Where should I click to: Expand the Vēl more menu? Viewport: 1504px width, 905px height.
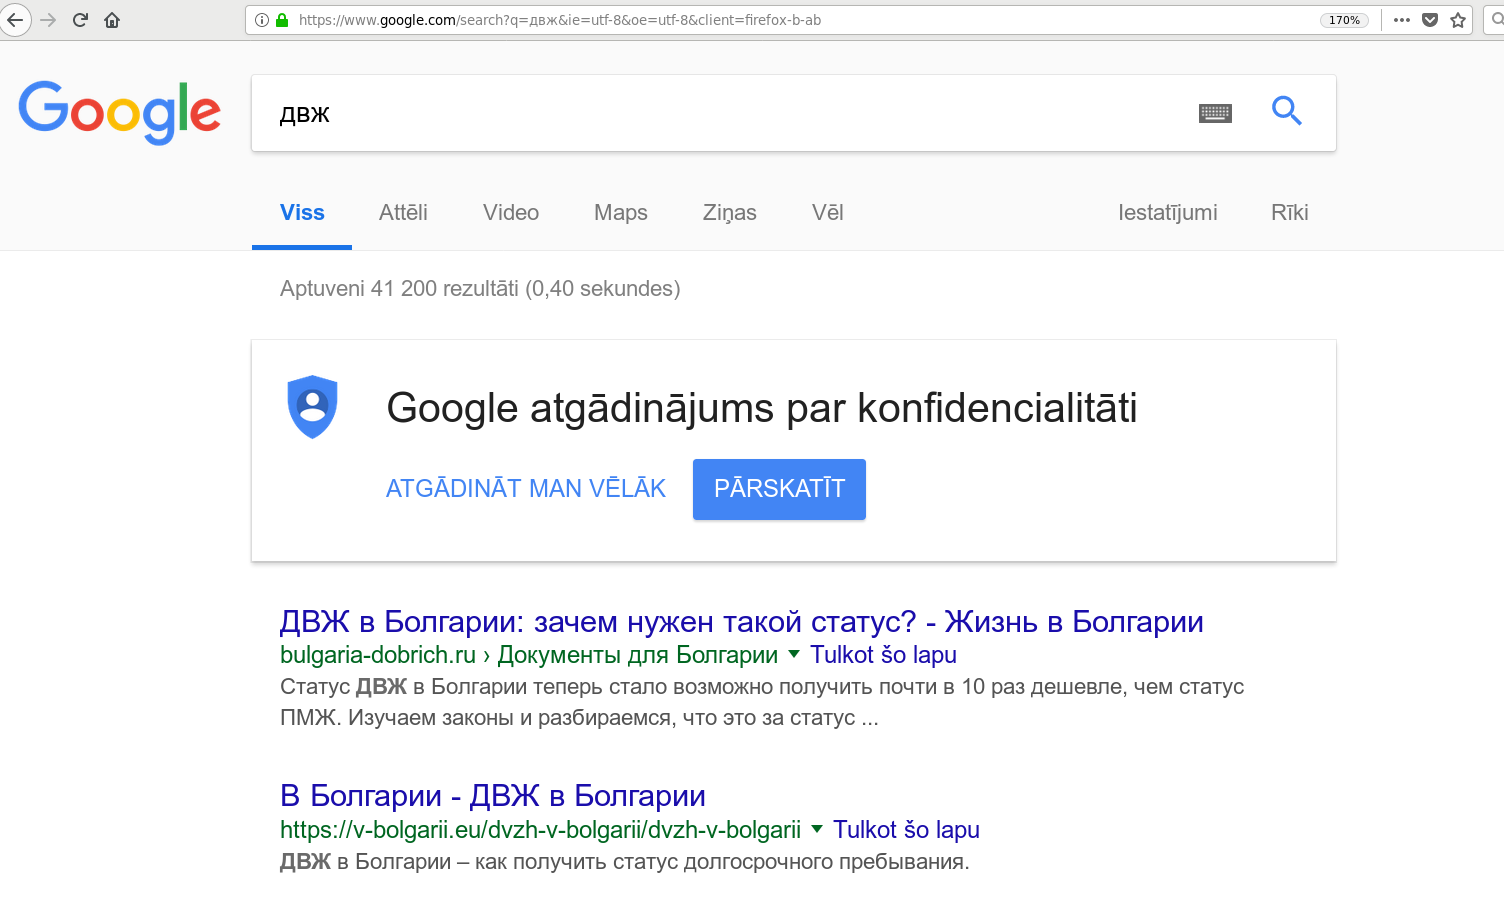[828, 213]
